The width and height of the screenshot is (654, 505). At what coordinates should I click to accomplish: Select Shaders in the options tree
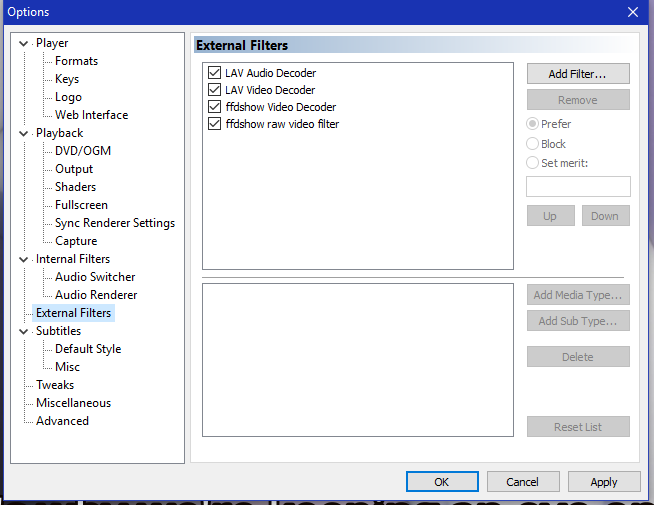75,187
